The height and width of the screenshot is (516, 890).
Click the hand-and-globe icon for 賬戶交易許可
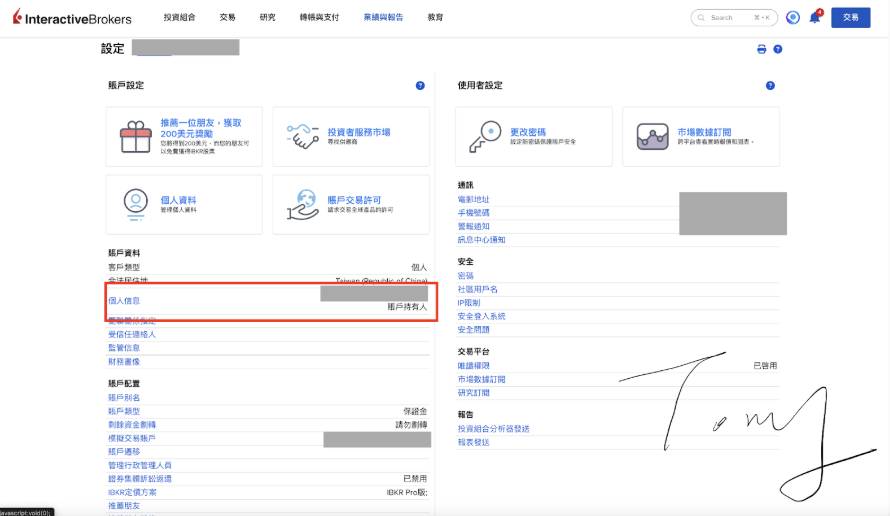point(303,204)
